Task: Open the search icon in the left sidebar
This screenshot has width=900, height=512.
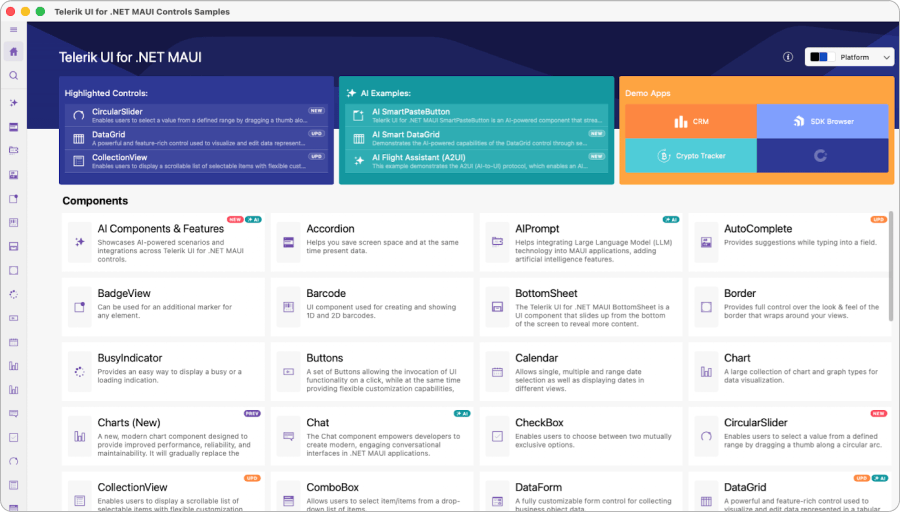Action: coord(14,76)
